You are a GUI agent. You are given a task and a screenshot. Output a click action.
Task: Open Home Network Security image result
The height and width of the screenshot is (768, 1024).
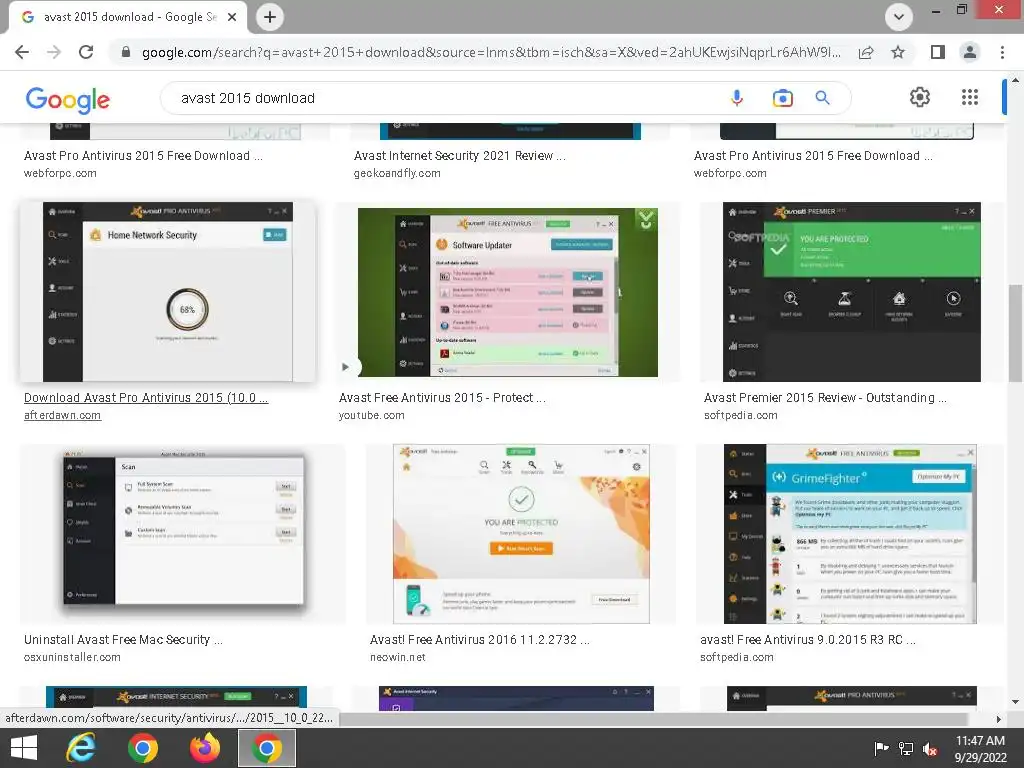(x=168, y=292)
